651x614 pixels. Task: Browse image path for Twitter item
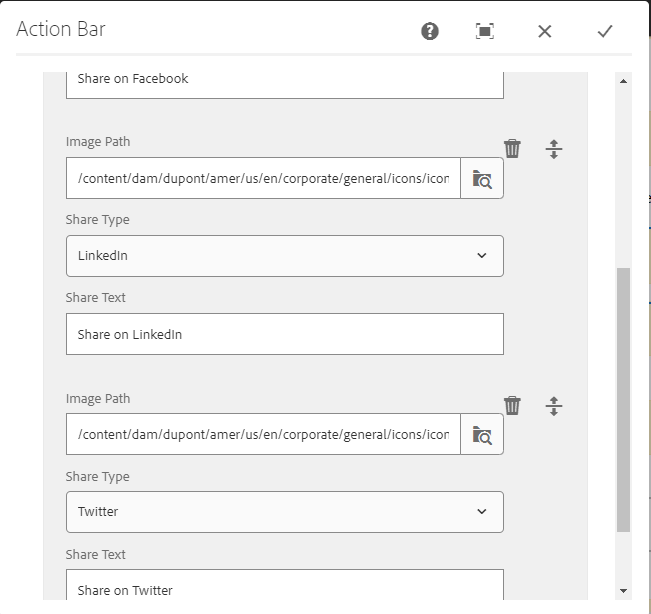[x=482, y=435]
